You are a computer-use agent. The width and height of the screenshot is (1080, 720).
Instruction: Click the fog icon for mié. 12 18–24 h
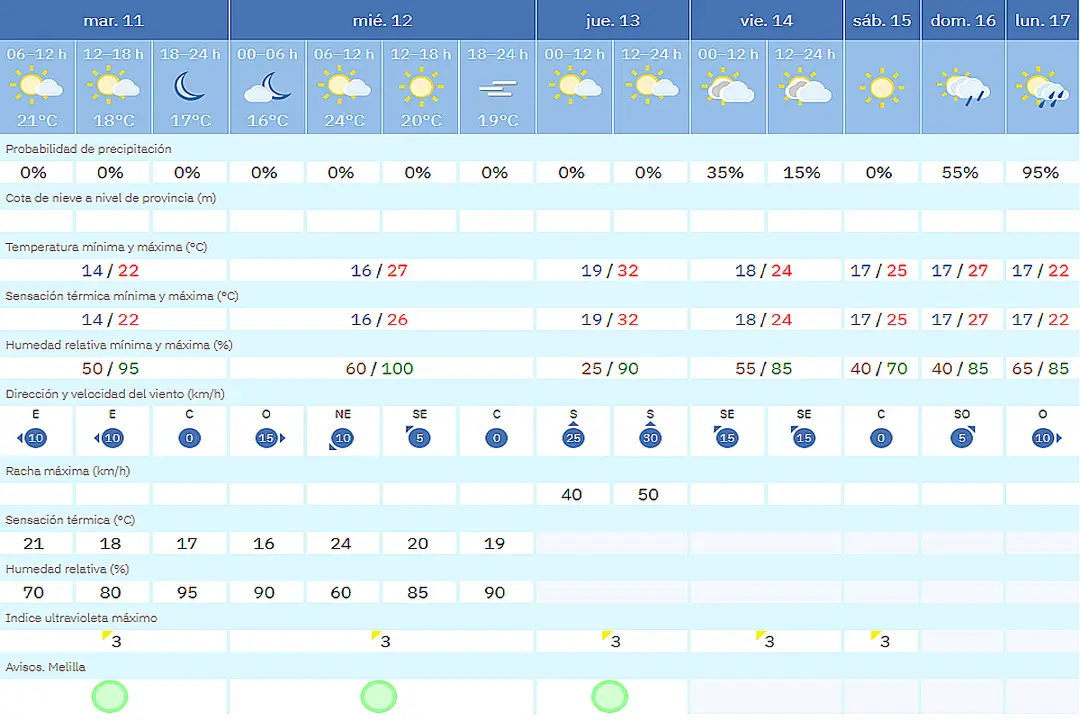pyautogui.click(x=497, y=89)
